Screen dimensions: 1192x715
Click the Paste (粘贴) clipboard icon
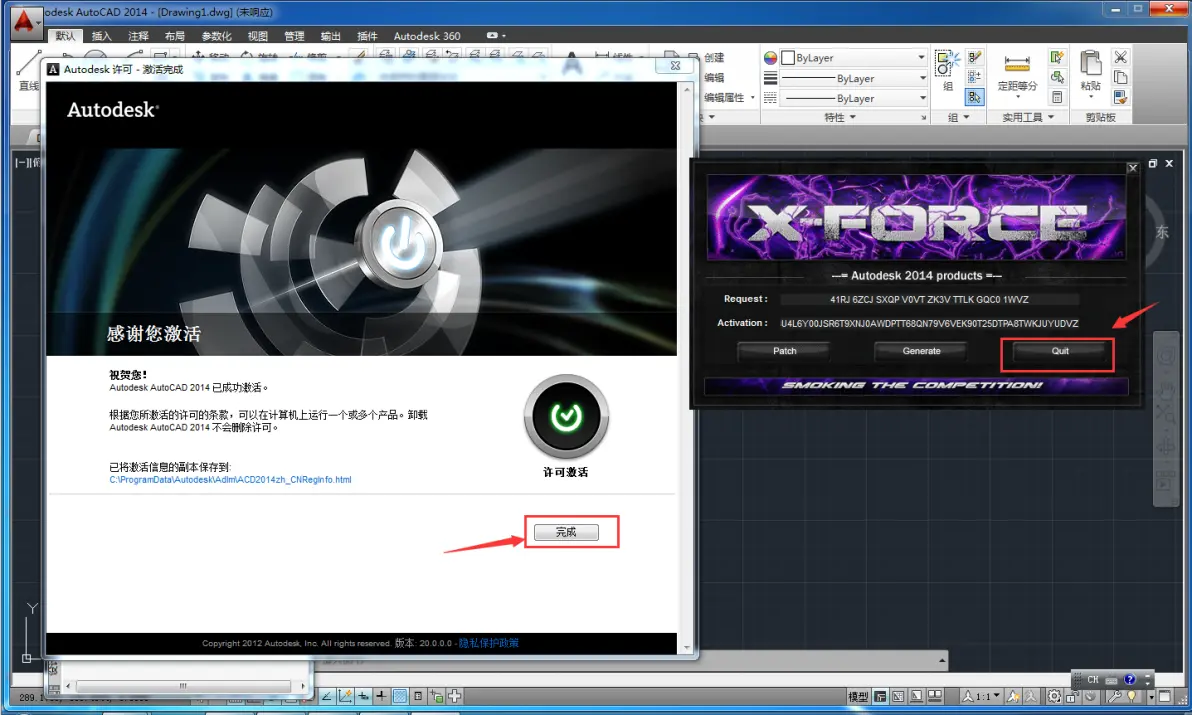(1091, 63)
